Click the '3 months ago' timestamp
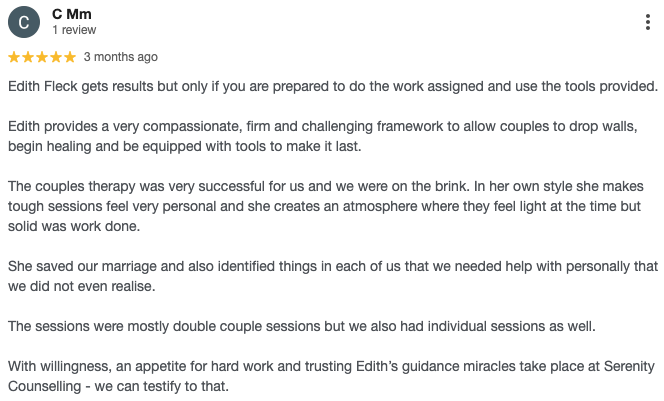Image resolution: width=664 pixels, height=401 pixels. (x=120, y=57)
